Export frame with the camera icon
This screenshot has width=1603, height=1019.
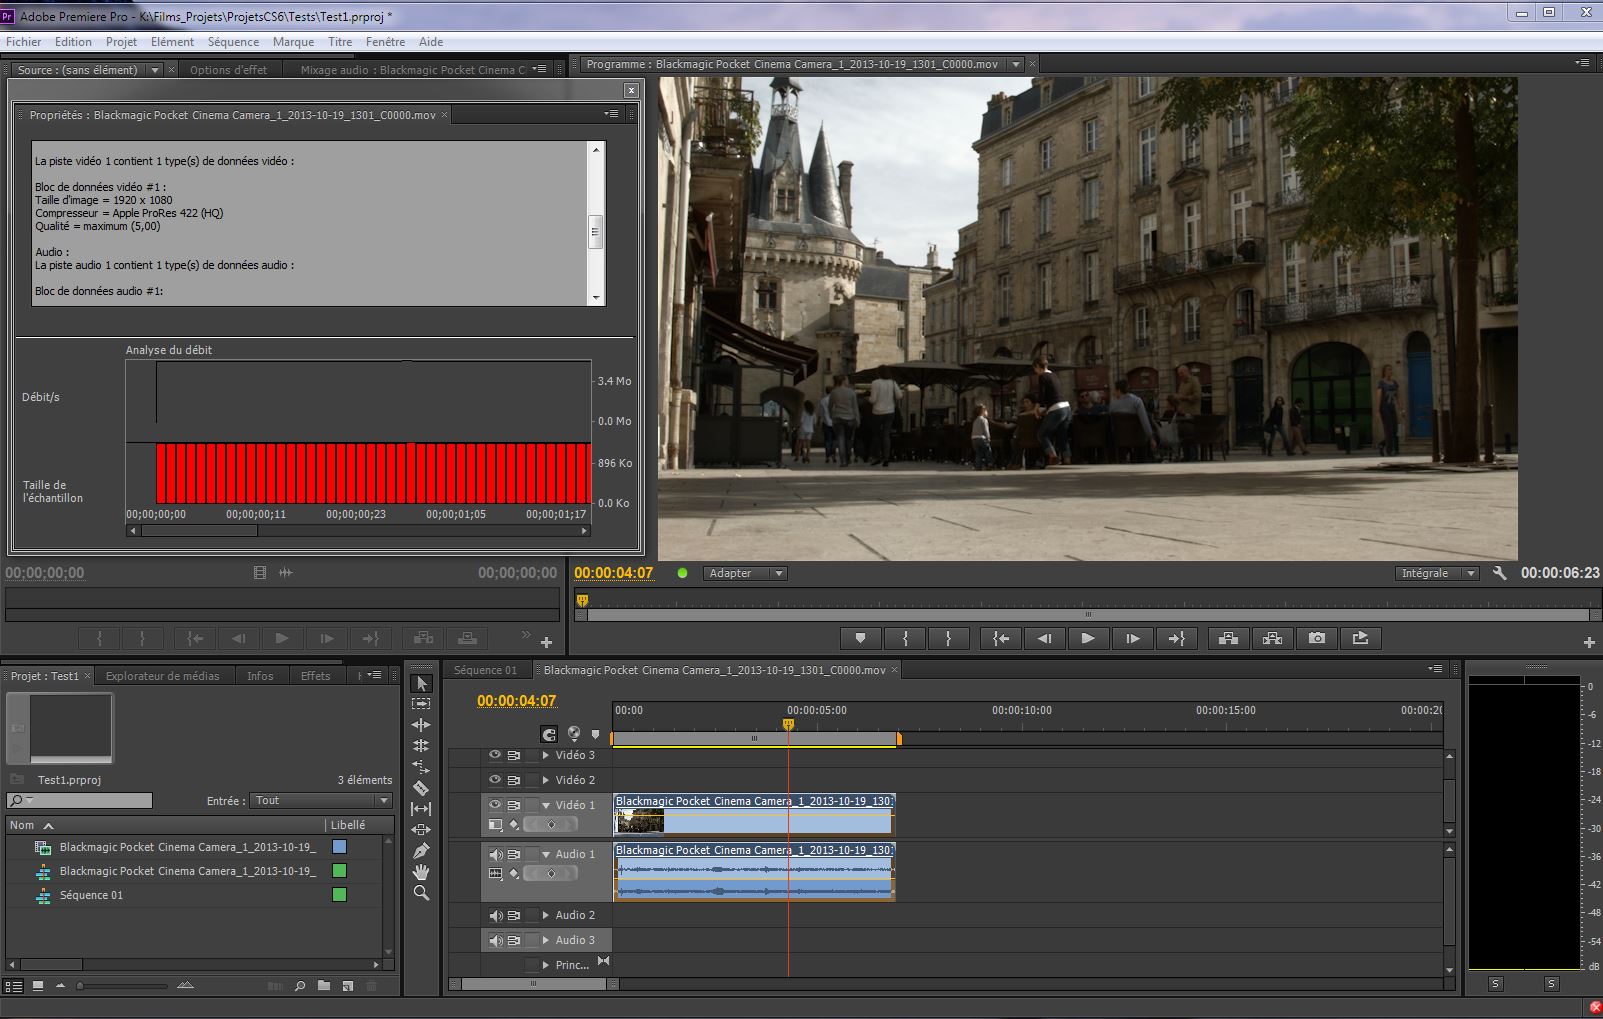click(x=1317, y=638)
